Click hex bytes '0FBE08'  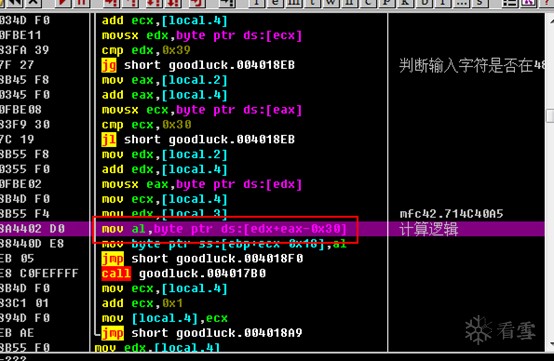(x=20, y=110)
